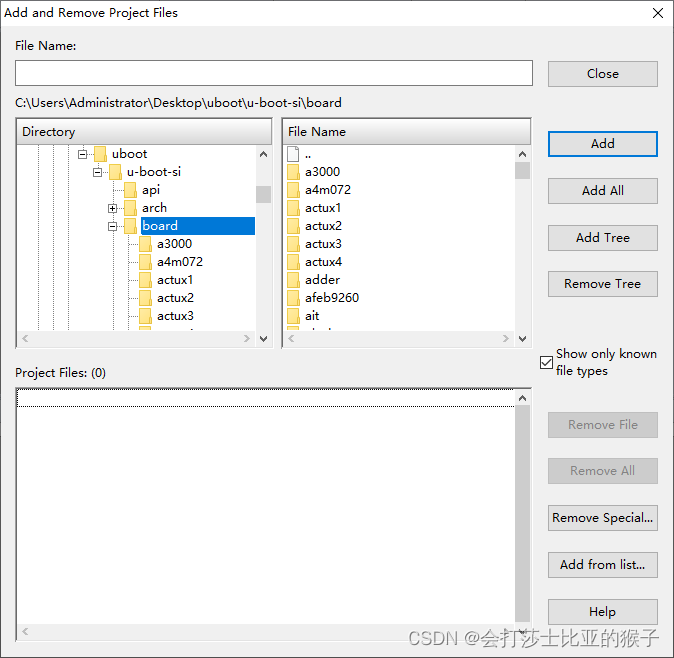Select 'u-boot-si' label in Directory tree

154,172
